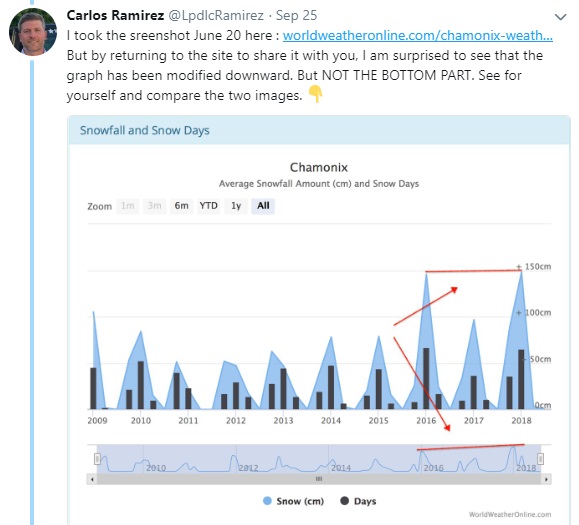Image resolution: width=579 pixels, height=525 pixels.
Task: Click the disabled 3m zoom button
Action: click(x=154, y=206)
